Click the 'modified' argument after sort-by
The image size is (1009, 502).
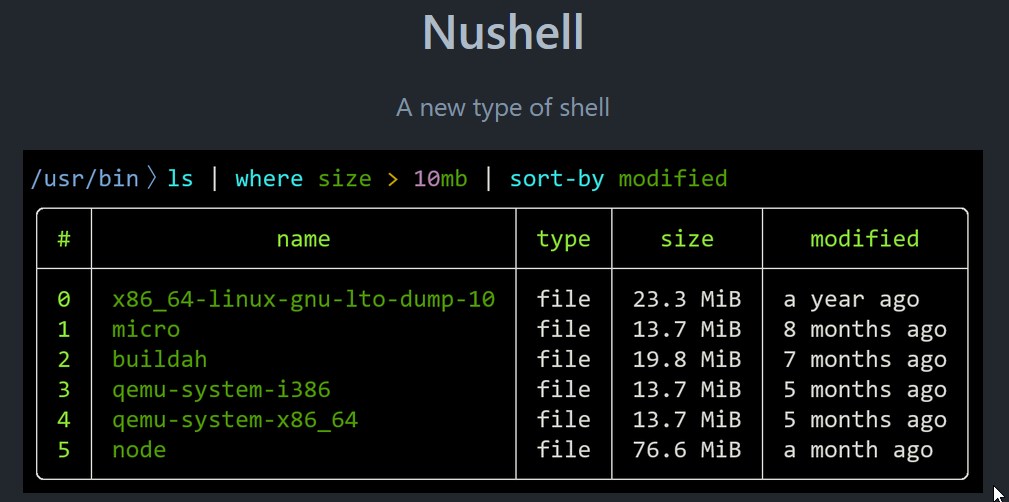(672, 178)
